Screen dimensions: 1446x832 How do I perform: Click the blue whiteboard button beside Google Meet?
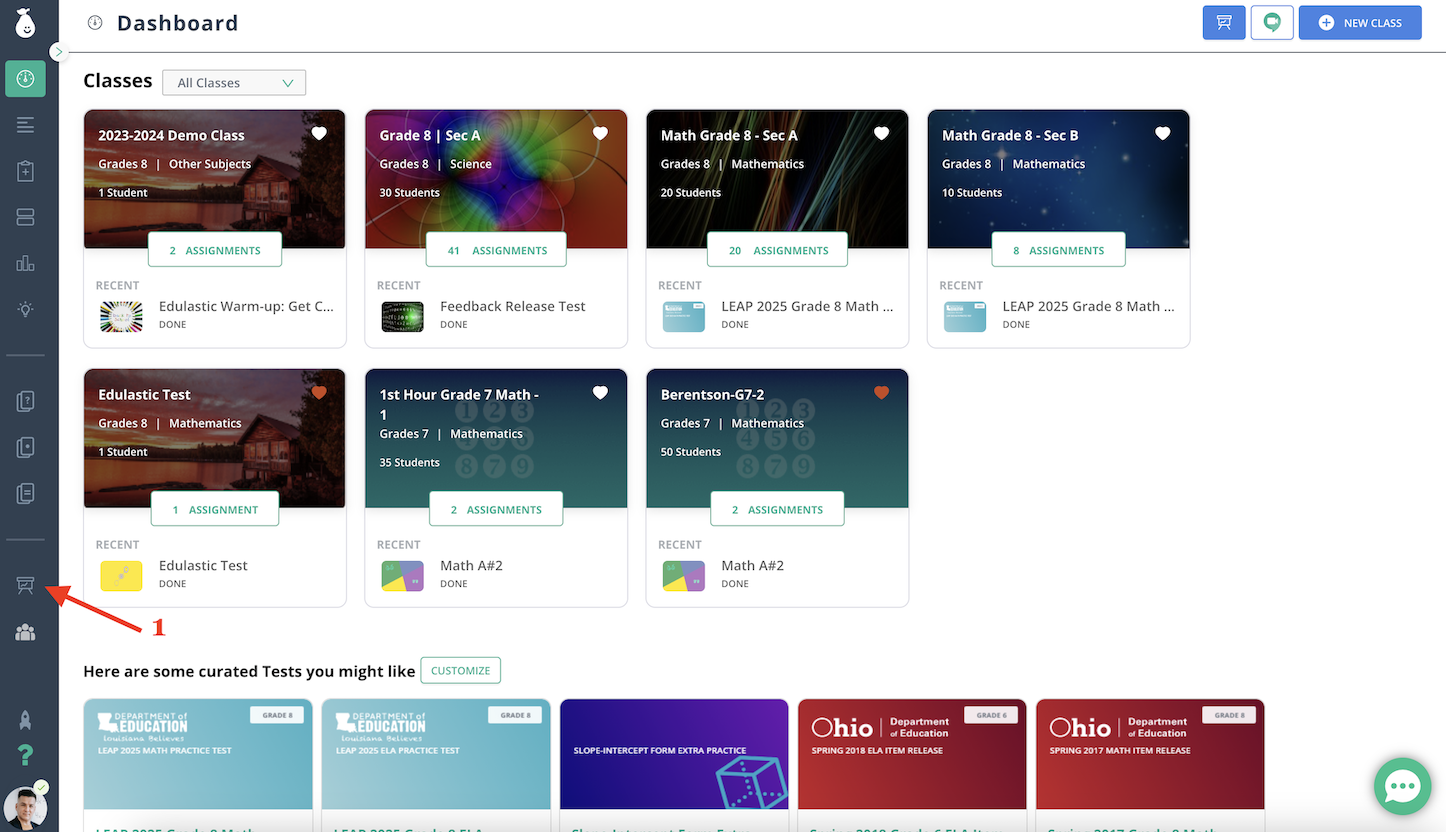click(x=1223, y=22)
